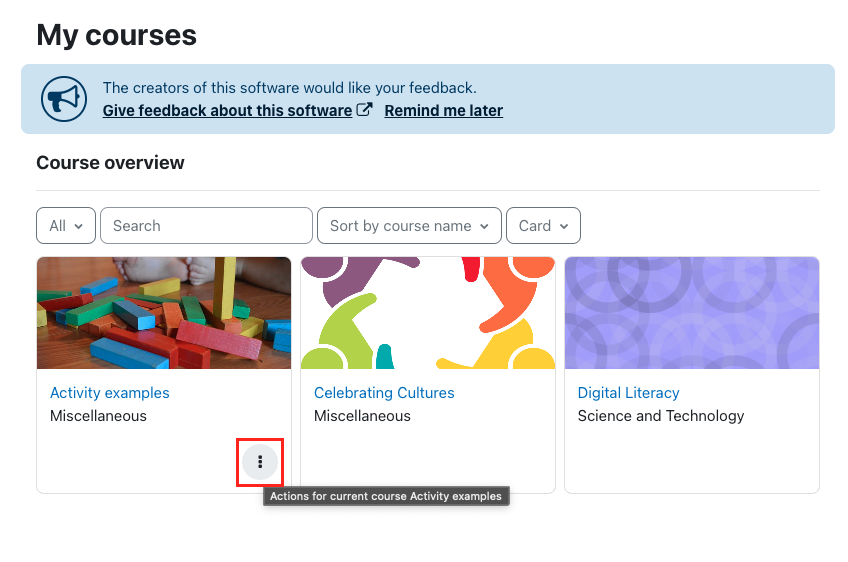Open the Celebrating Cultures course link
Image resolution: width=848 pixels, height=562 pixels.
384,393
